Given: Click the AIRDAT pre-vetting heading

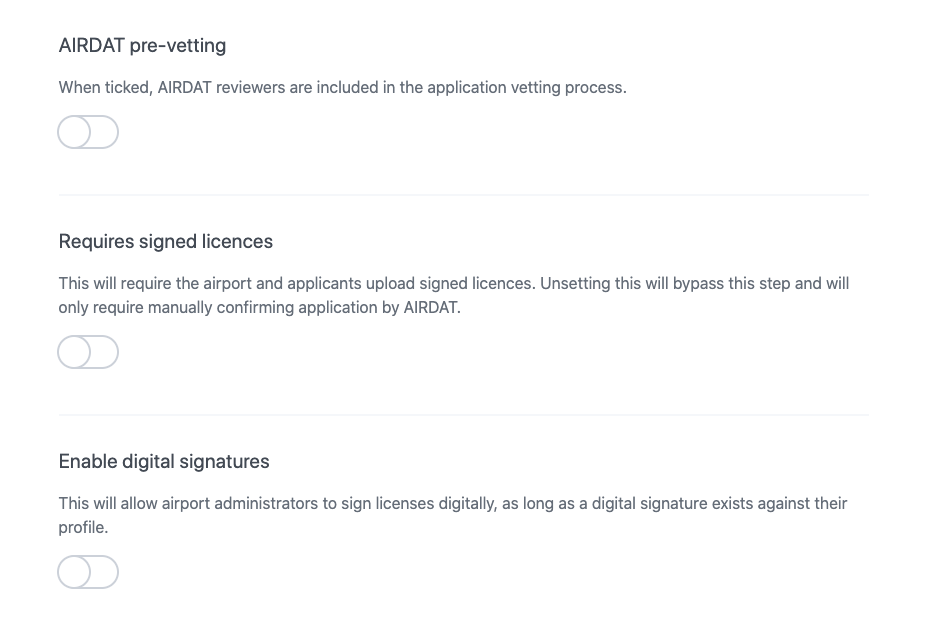Looking at the screenshot, I should coord(142,45).
